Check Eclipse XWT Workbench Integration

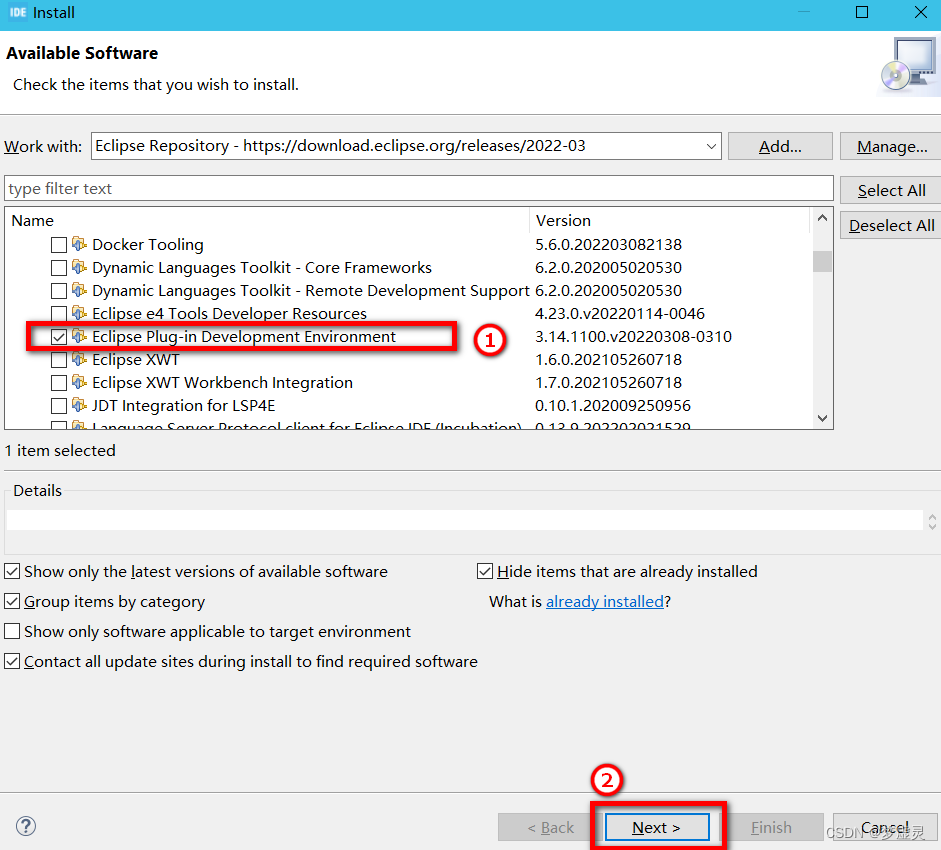click(x=59, y=383)
